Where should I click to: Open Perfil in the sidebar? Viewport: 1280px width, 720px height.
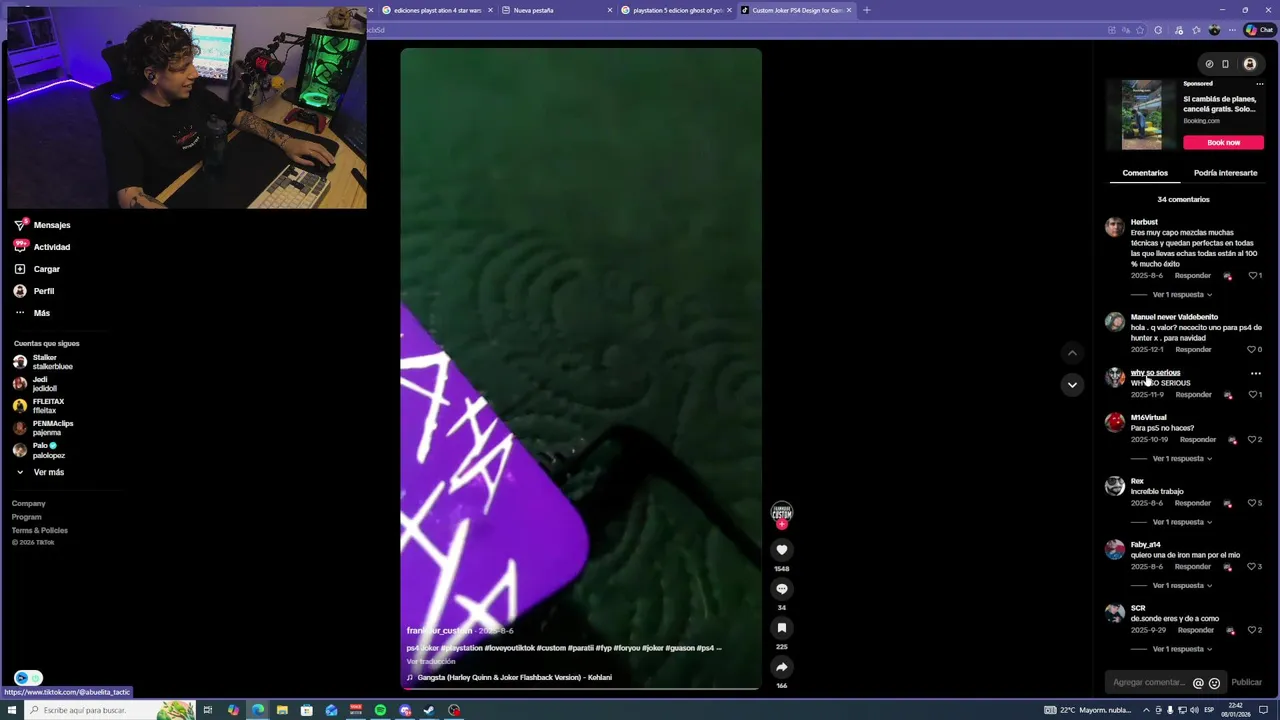(x=34, y=291)
